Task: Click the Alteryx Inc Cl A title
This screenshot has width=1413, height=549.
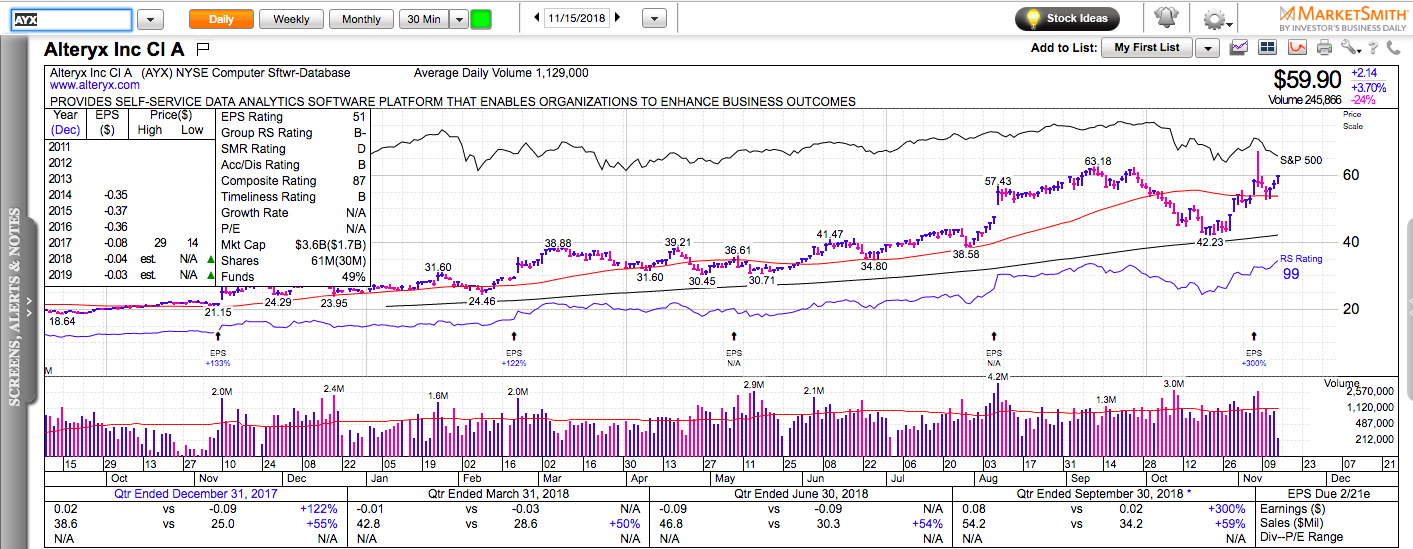Action: pyautogui.click(x=114, y=48)
